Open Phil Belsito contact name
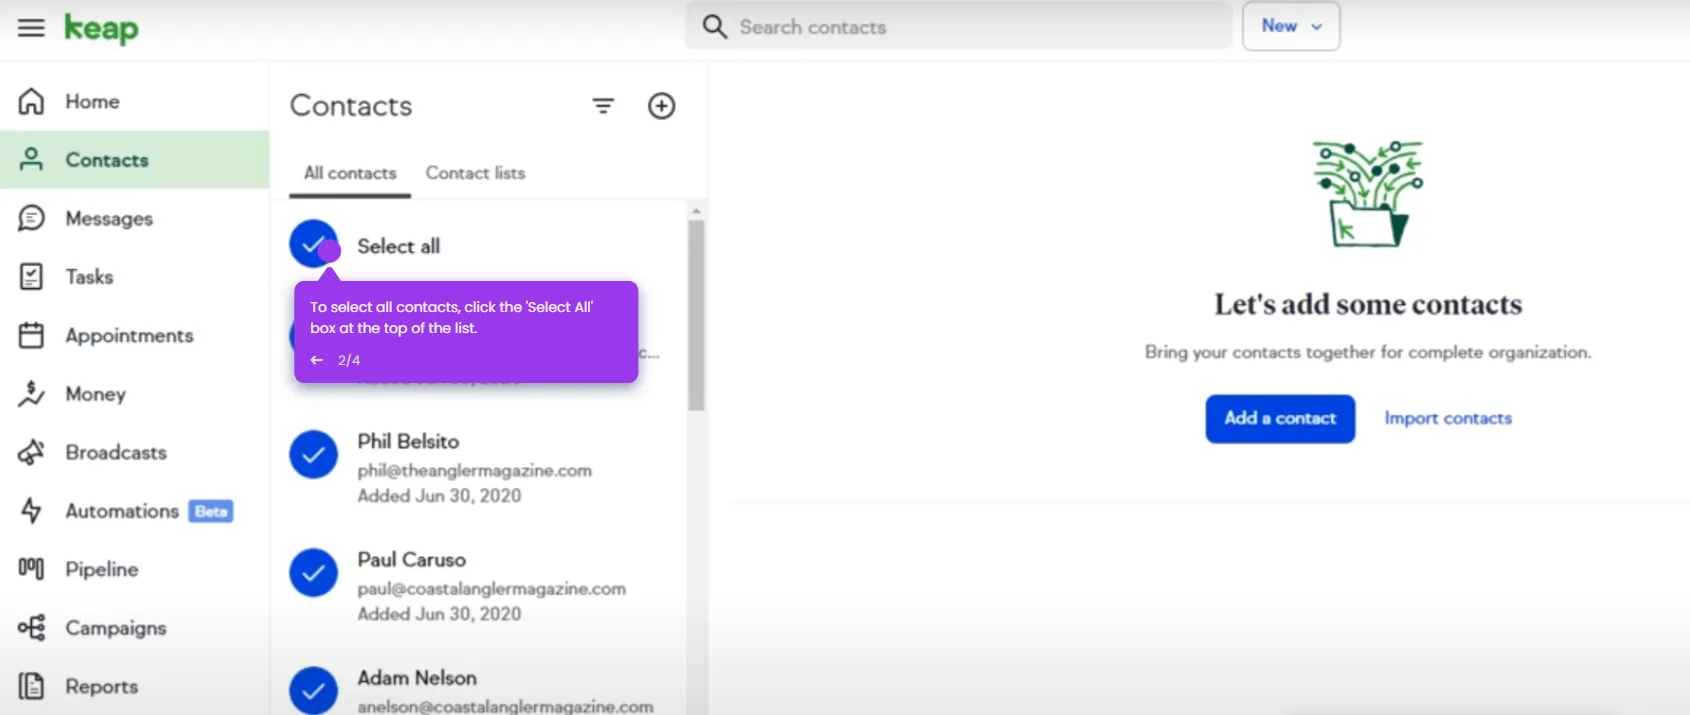1690x715 pixels. point(408,441)
